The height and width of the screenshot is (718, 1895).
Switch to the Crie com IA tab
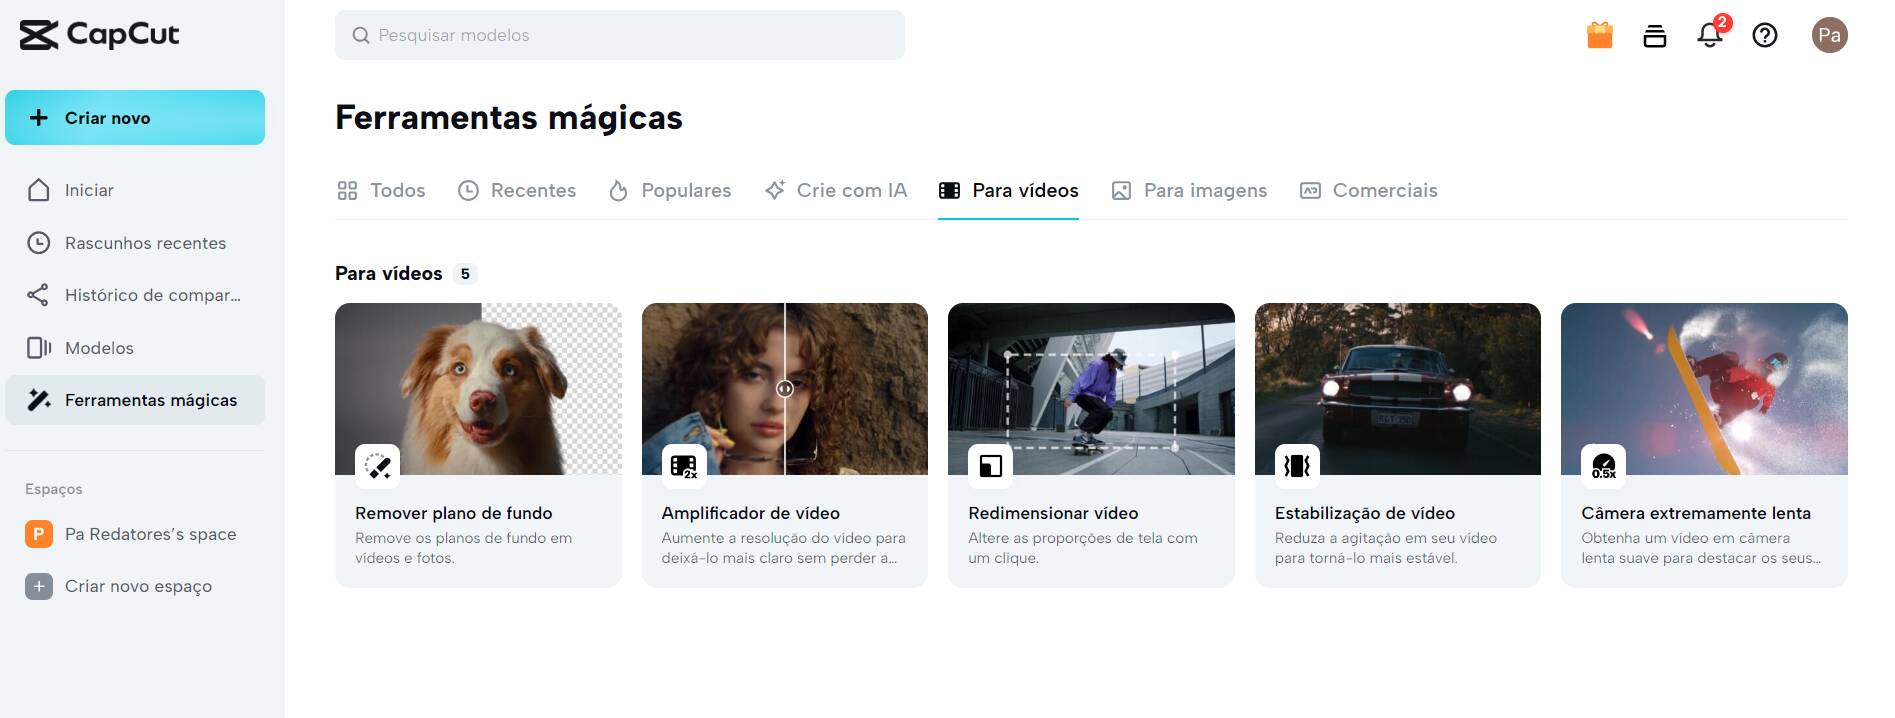click(x=835, y=190)
